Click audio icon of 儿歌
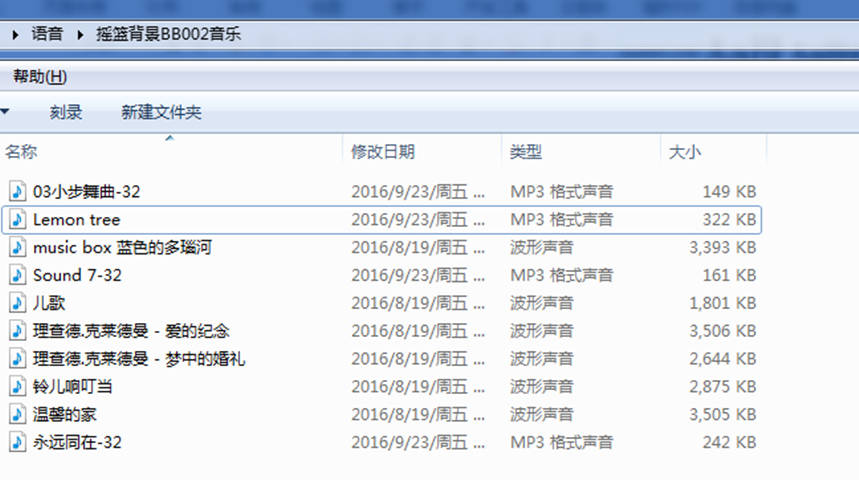Screen dimensions: 859x480 coord(18,303)
